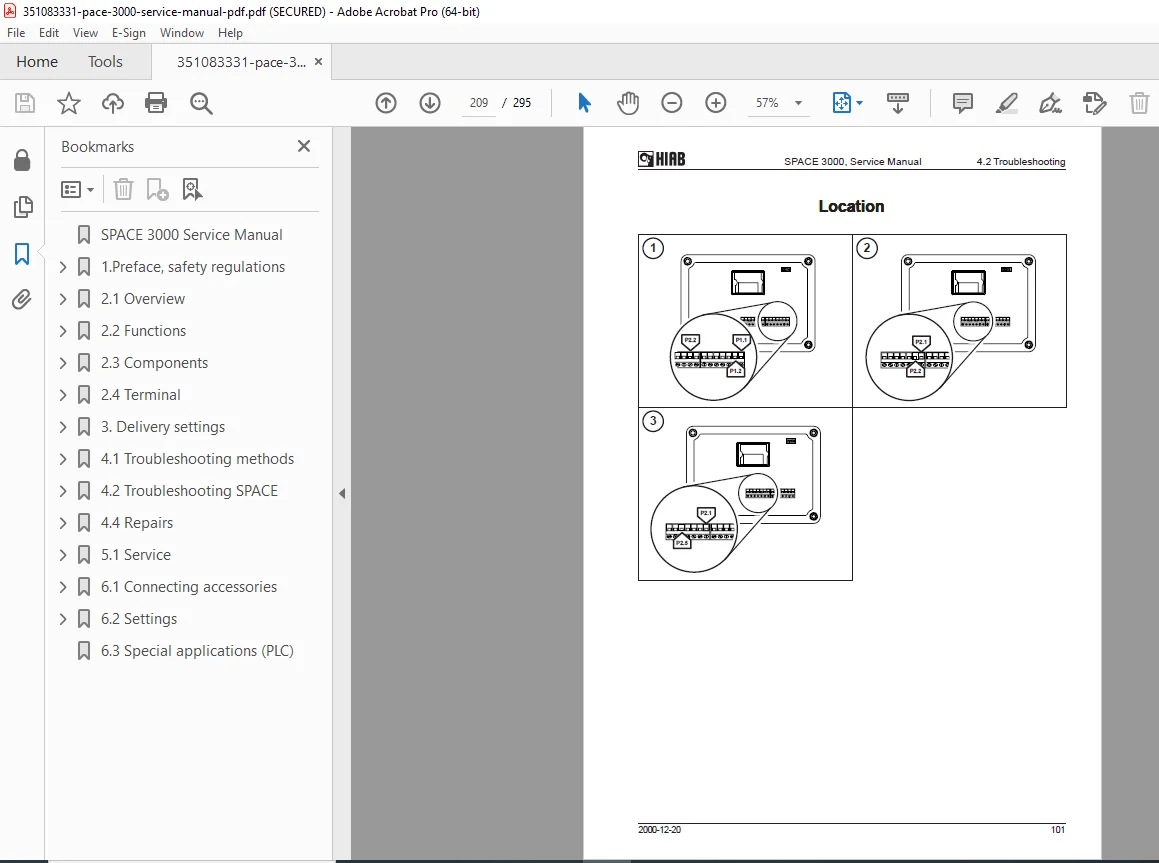Print the document with printer icon
The height and width of the screenshot is (863, 1159).
[156, 103]
